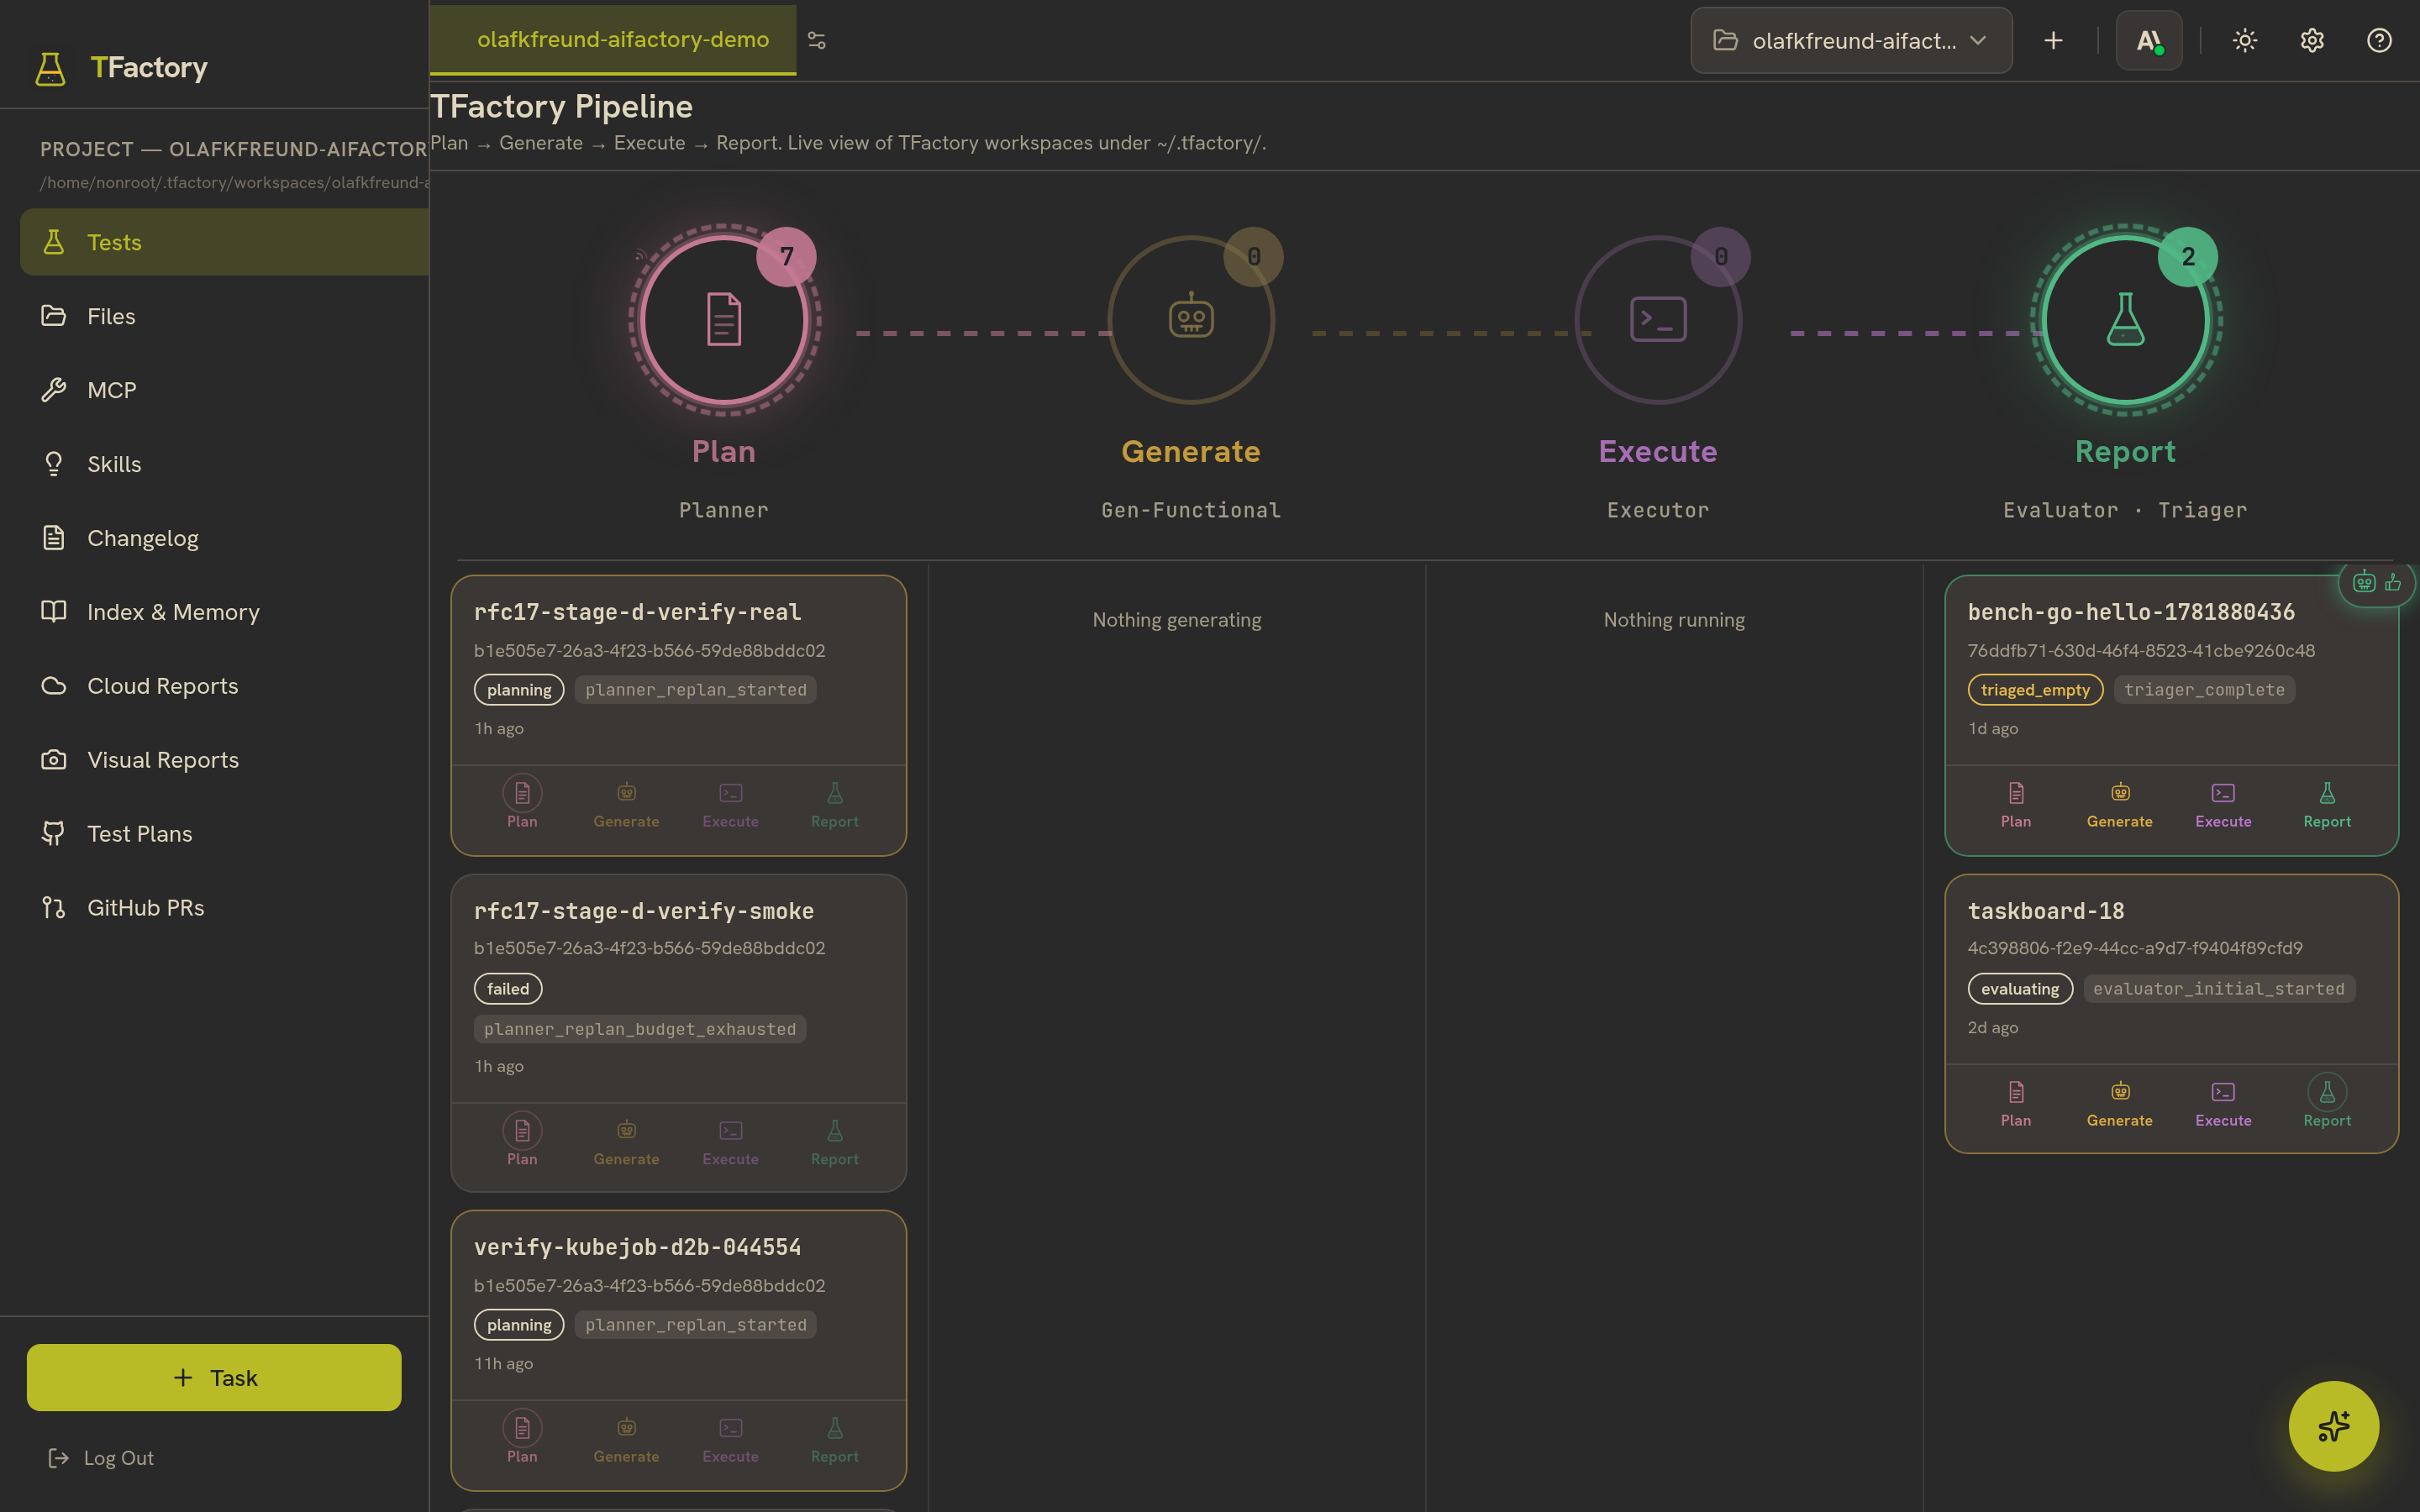Viewport: 2420px width, 1512px height.
Task: Open the Tests section in sidebar
Action: pos(225,242)
